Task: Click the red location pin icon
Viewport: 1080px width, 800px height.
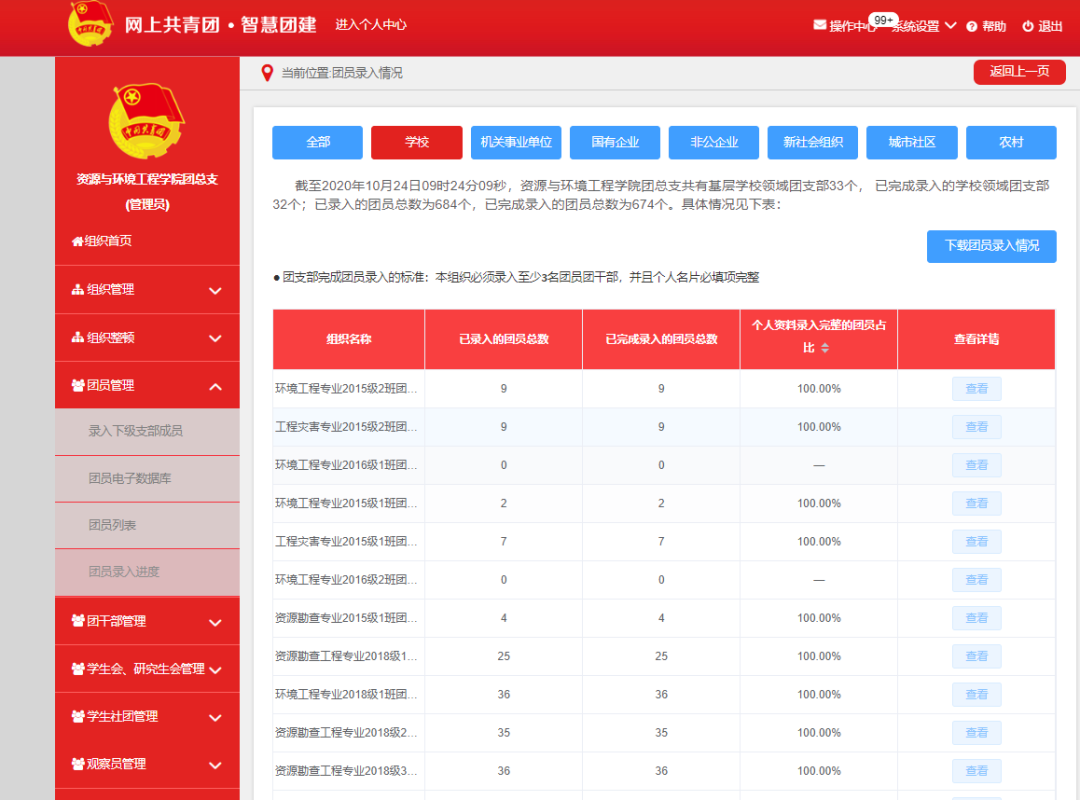Action: (267, 73)
